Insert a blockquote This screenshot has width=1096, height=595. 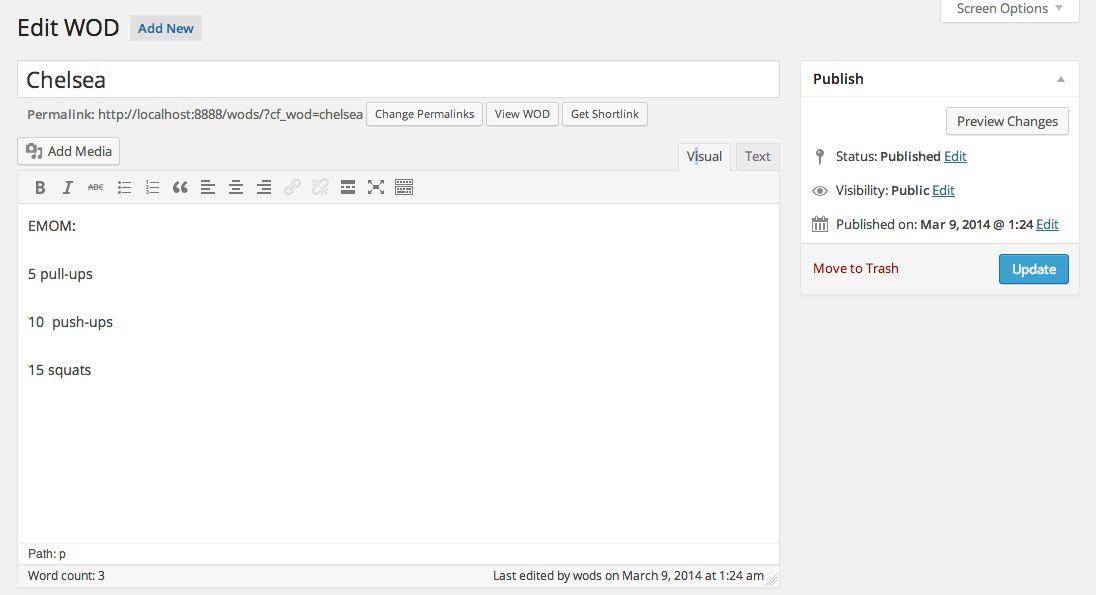(180, 187)
